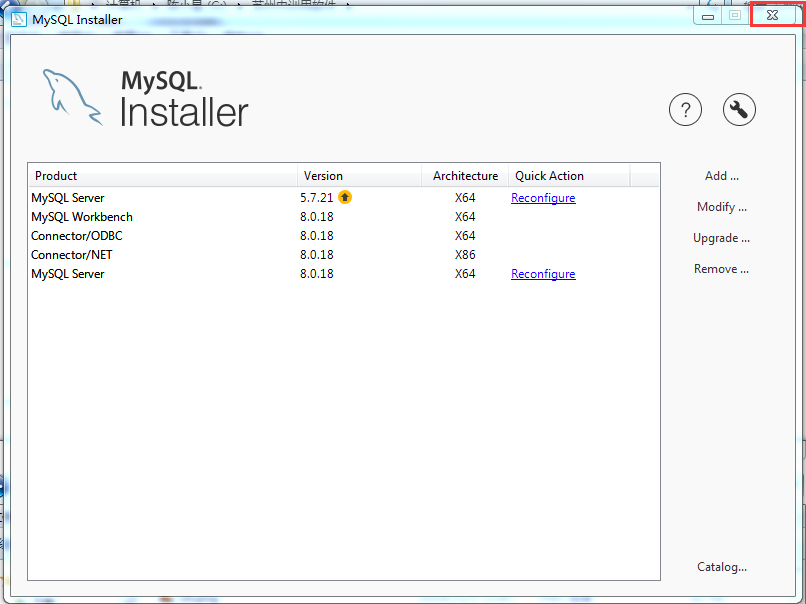806x604 pixels.
Task: Reconfigure MySQL Server 8.0.18
Action: pyautogui.click(x=543, y=273)
